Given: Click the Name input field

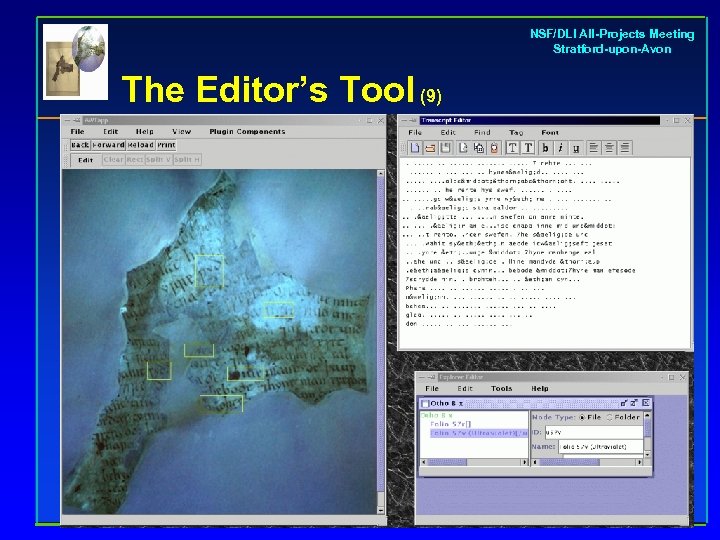Looking at the screenshot, I should (601, 447).
